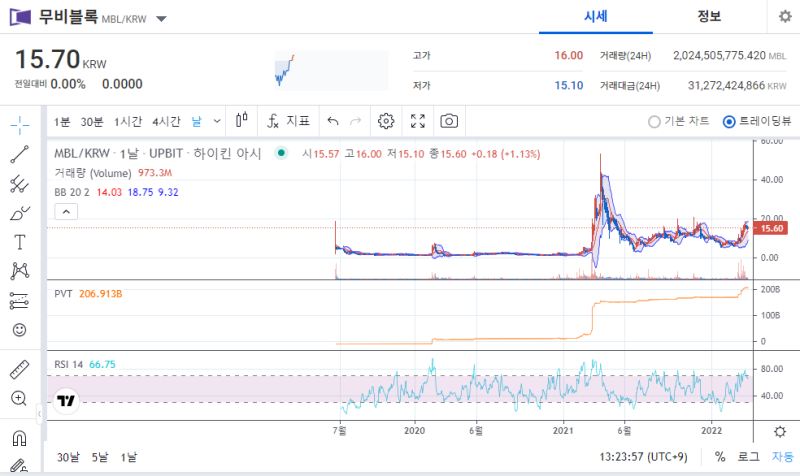Collapse the indicator legend with the chevron
Image resolution: width=800 pixels, height=476 pixels.
tap(66, 211)
